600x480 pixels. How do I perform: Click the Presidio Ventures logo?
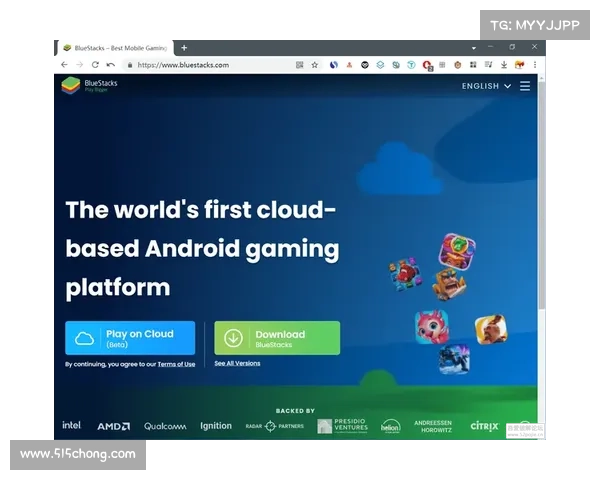coord(342,426)
